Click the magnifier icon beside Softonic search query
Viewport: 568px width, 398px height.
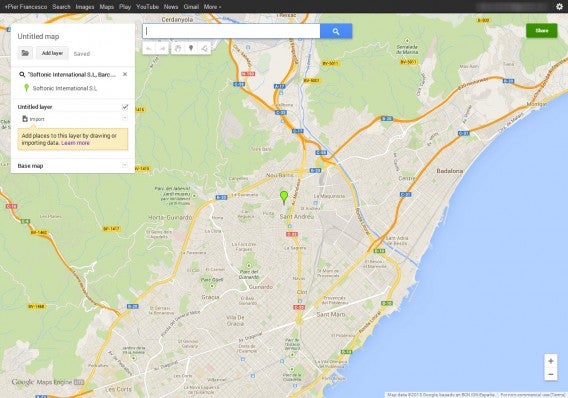(x=22, y=75)
